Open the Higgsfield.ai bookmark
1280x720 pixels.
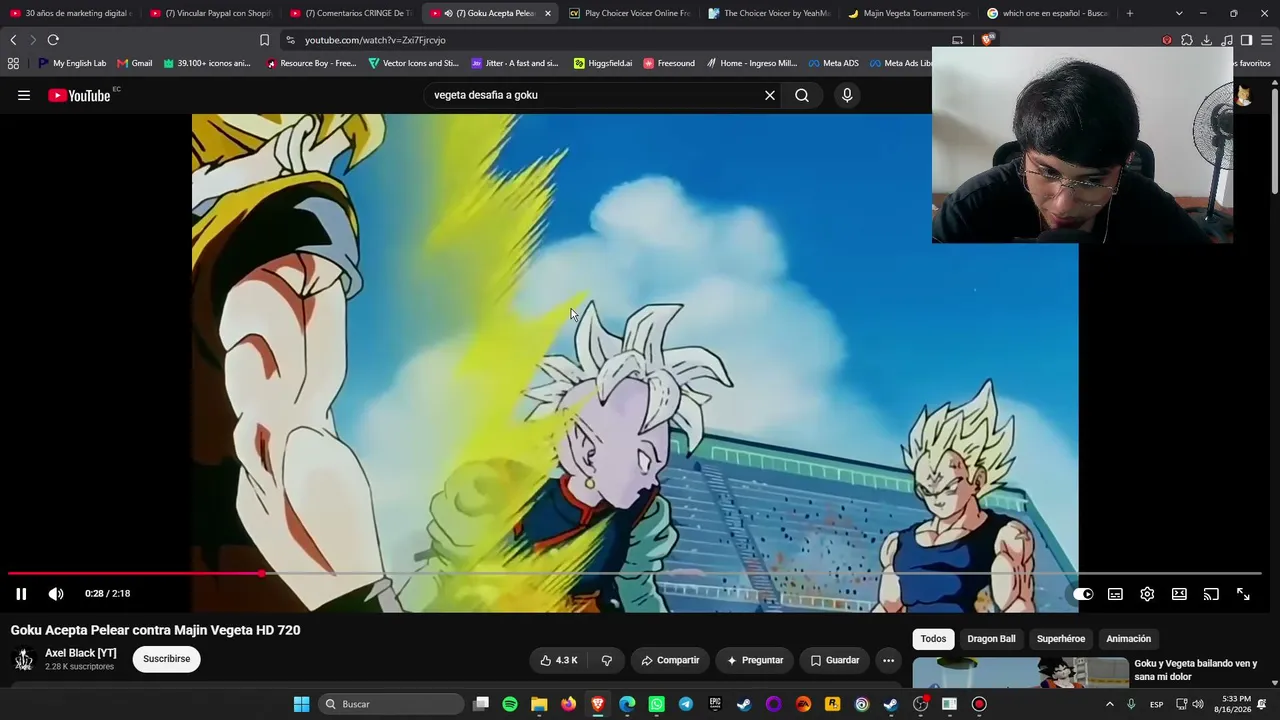[603, 63]
